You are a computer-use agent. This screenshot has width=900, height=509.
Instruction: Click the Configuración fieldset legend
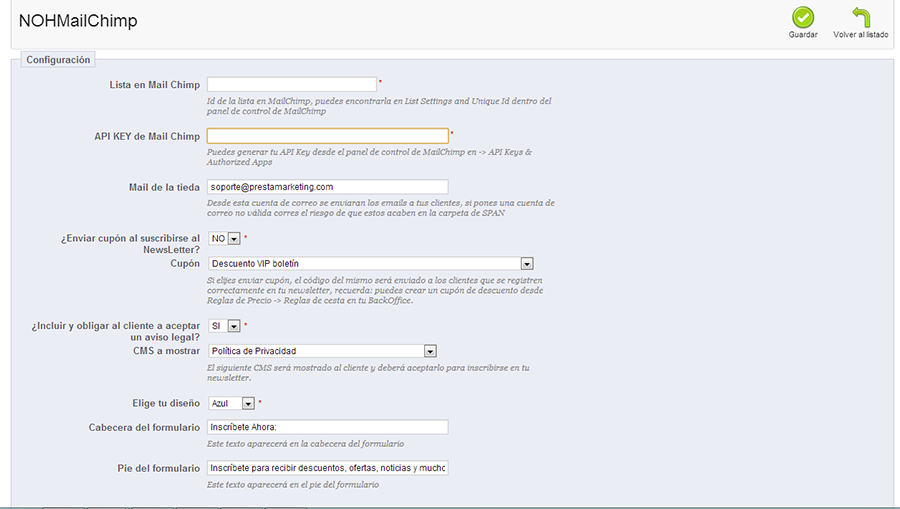58,60
